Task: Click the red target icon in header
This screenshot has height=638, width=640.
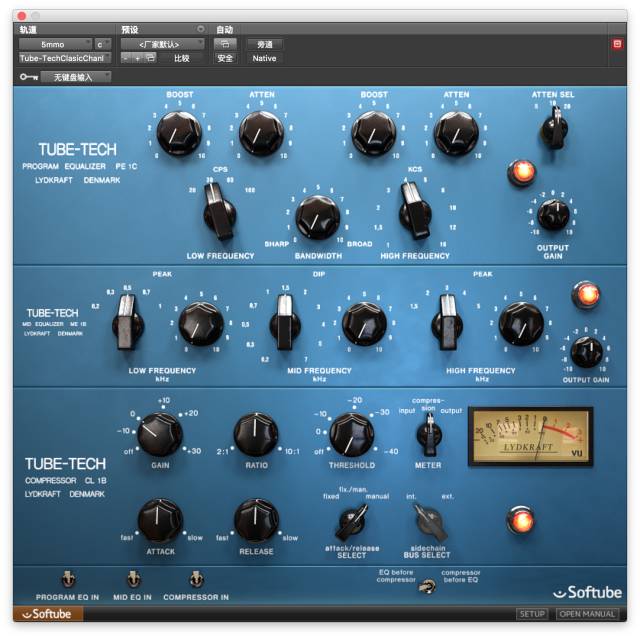Action: click(617, 44)
